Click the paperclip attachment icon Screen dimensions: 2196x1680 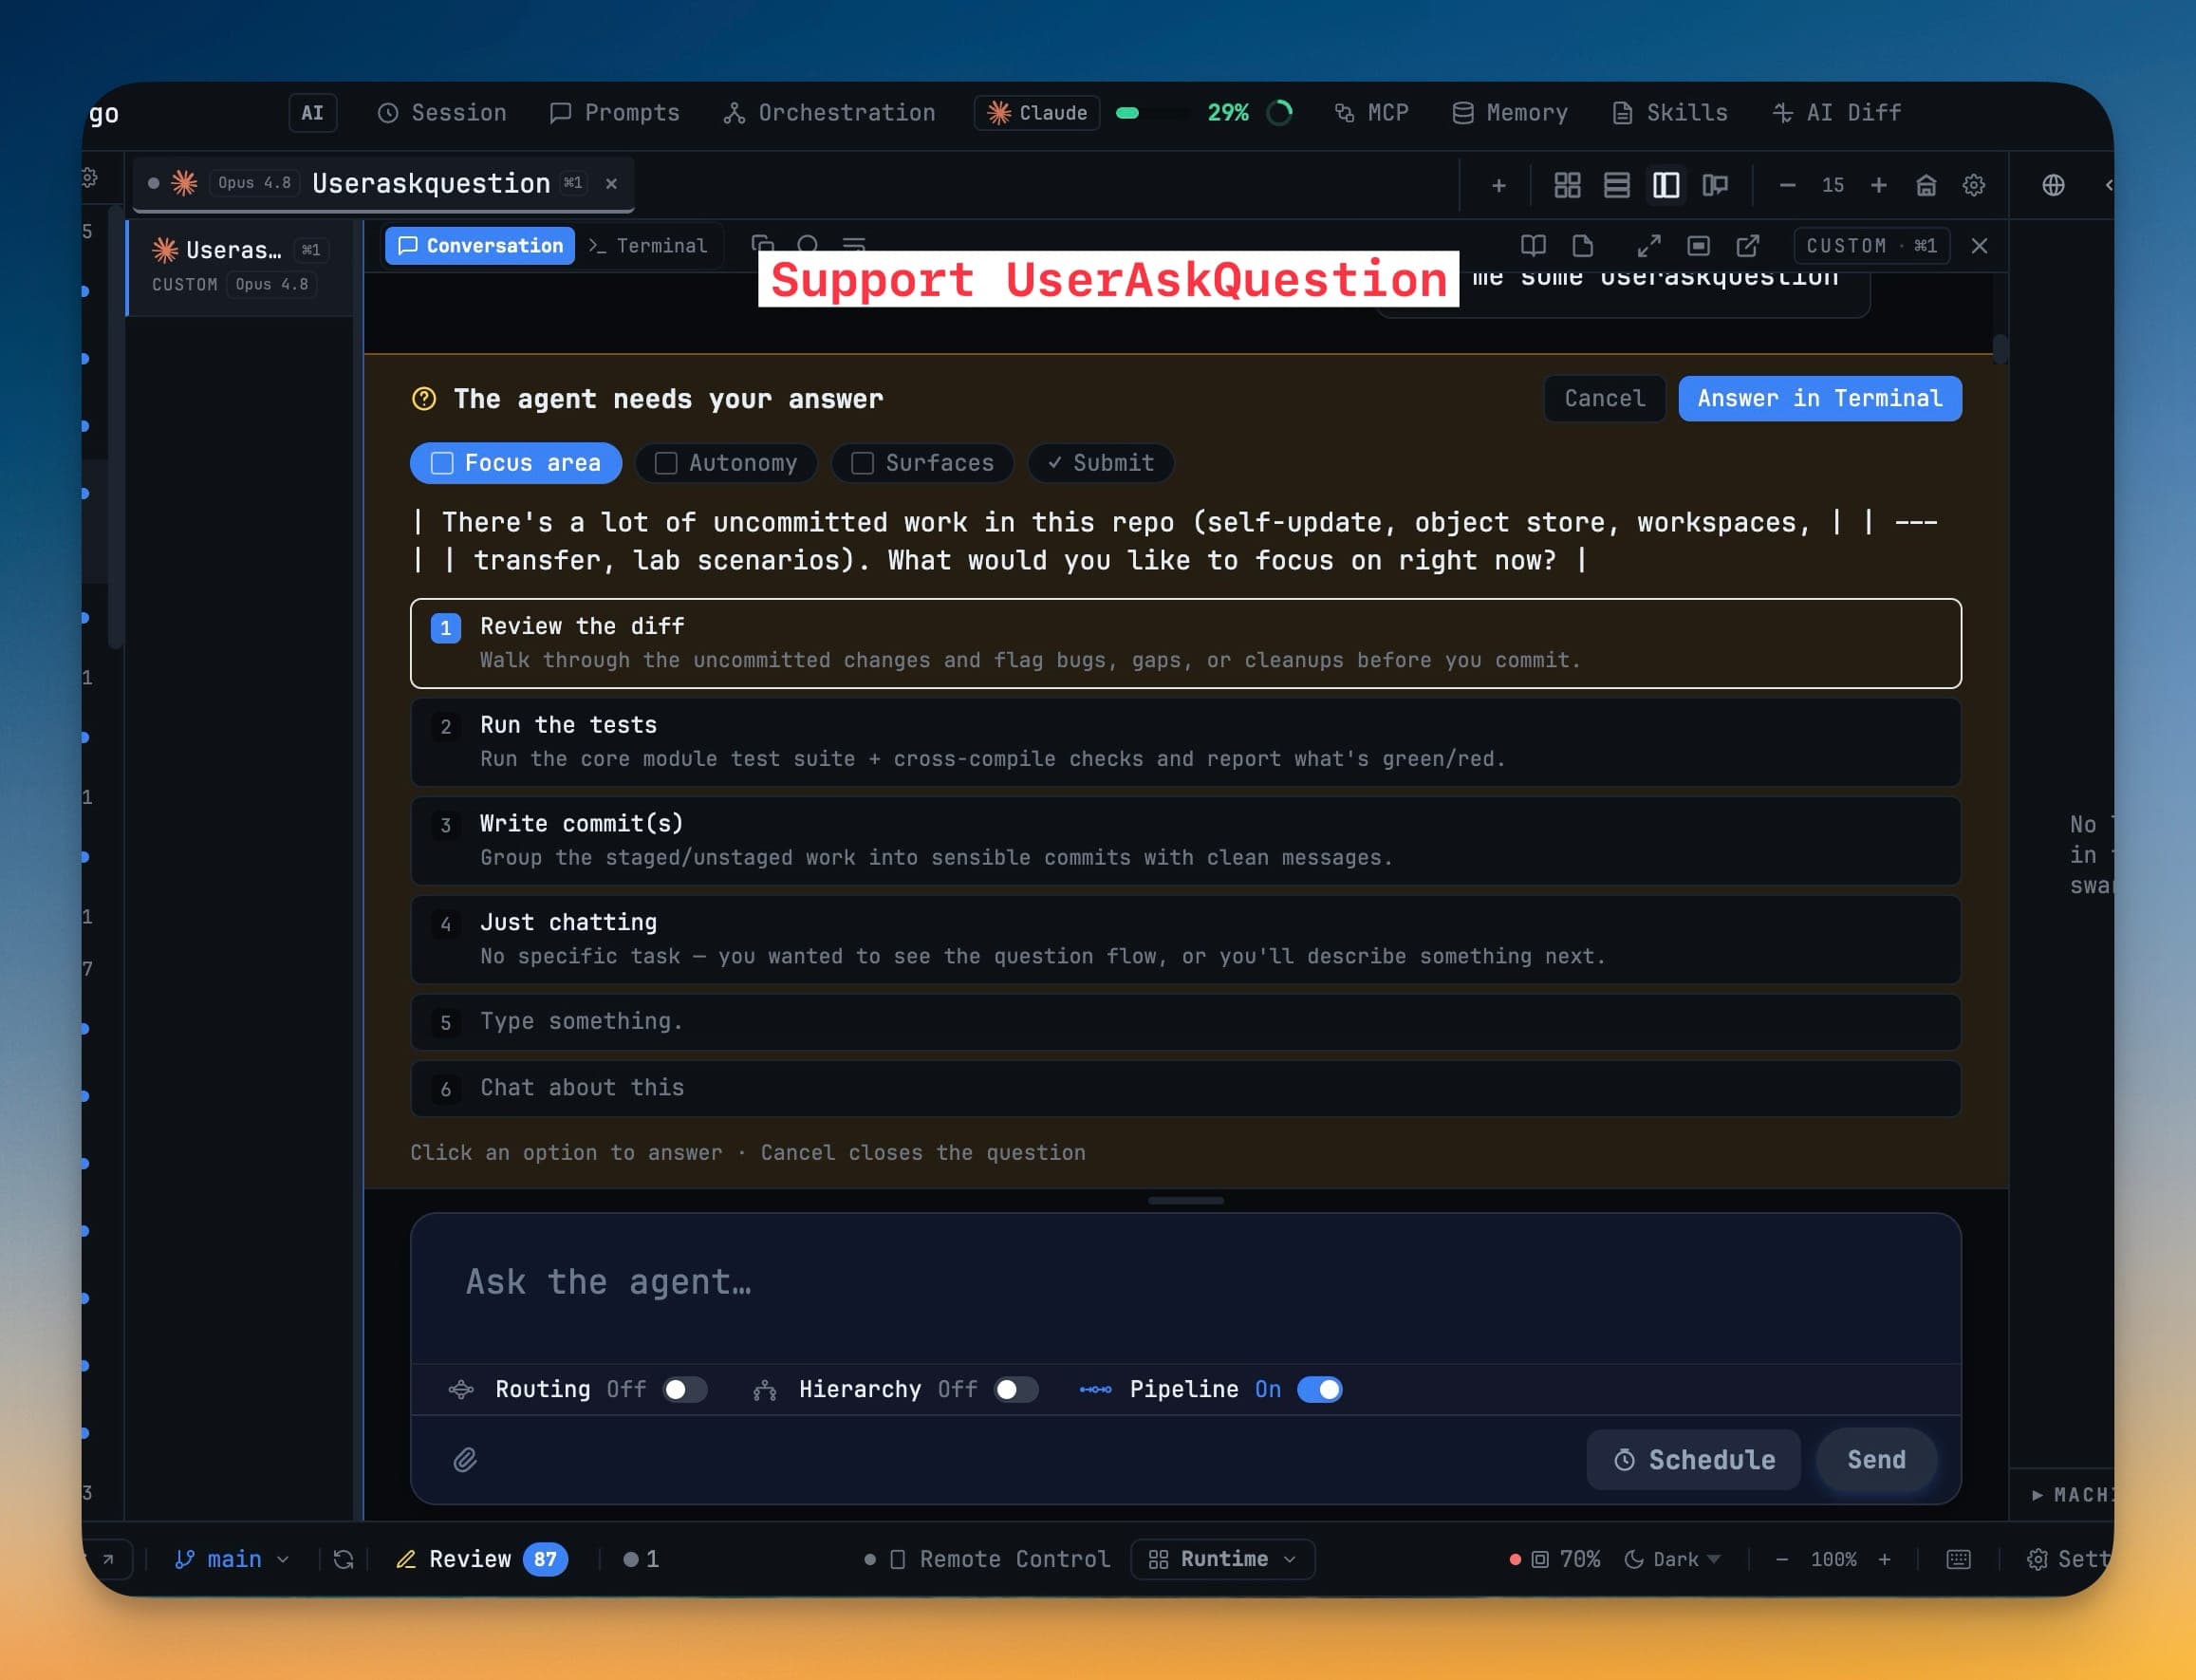click(465, 1460)
